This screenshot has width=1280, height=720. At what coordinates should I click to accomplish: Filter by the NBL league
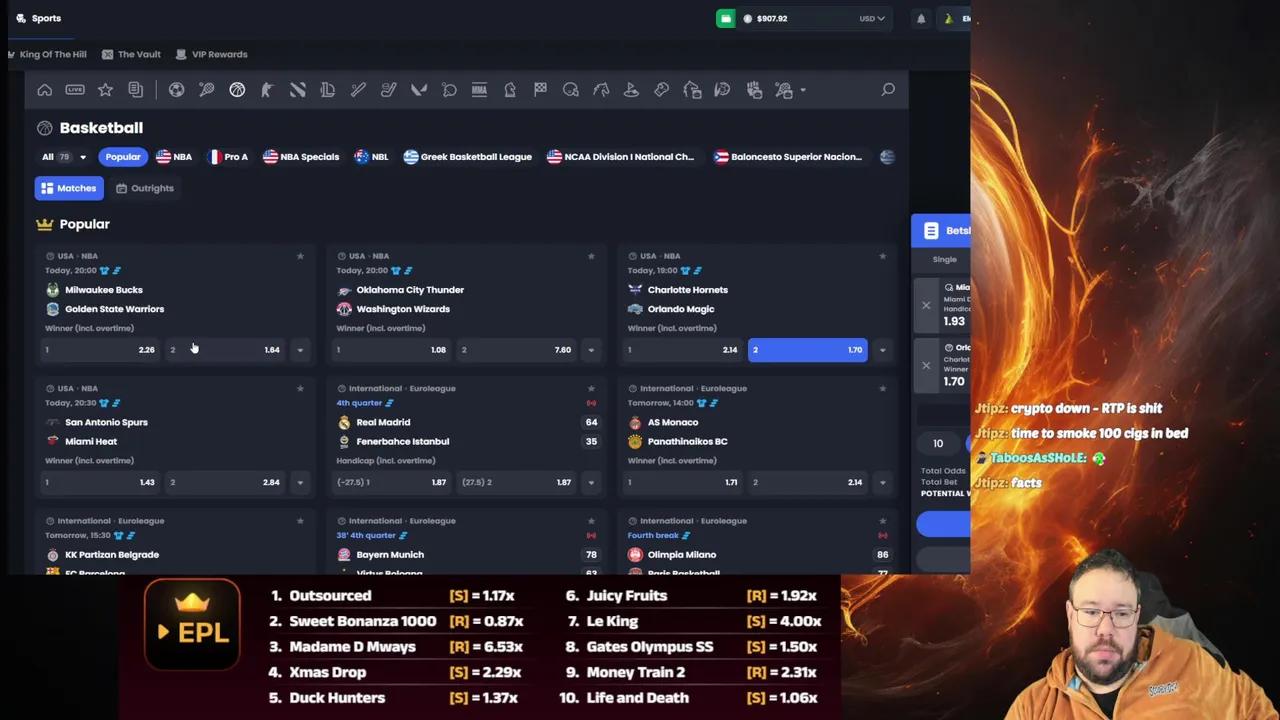pyautogui.click(x=371, y=157)
